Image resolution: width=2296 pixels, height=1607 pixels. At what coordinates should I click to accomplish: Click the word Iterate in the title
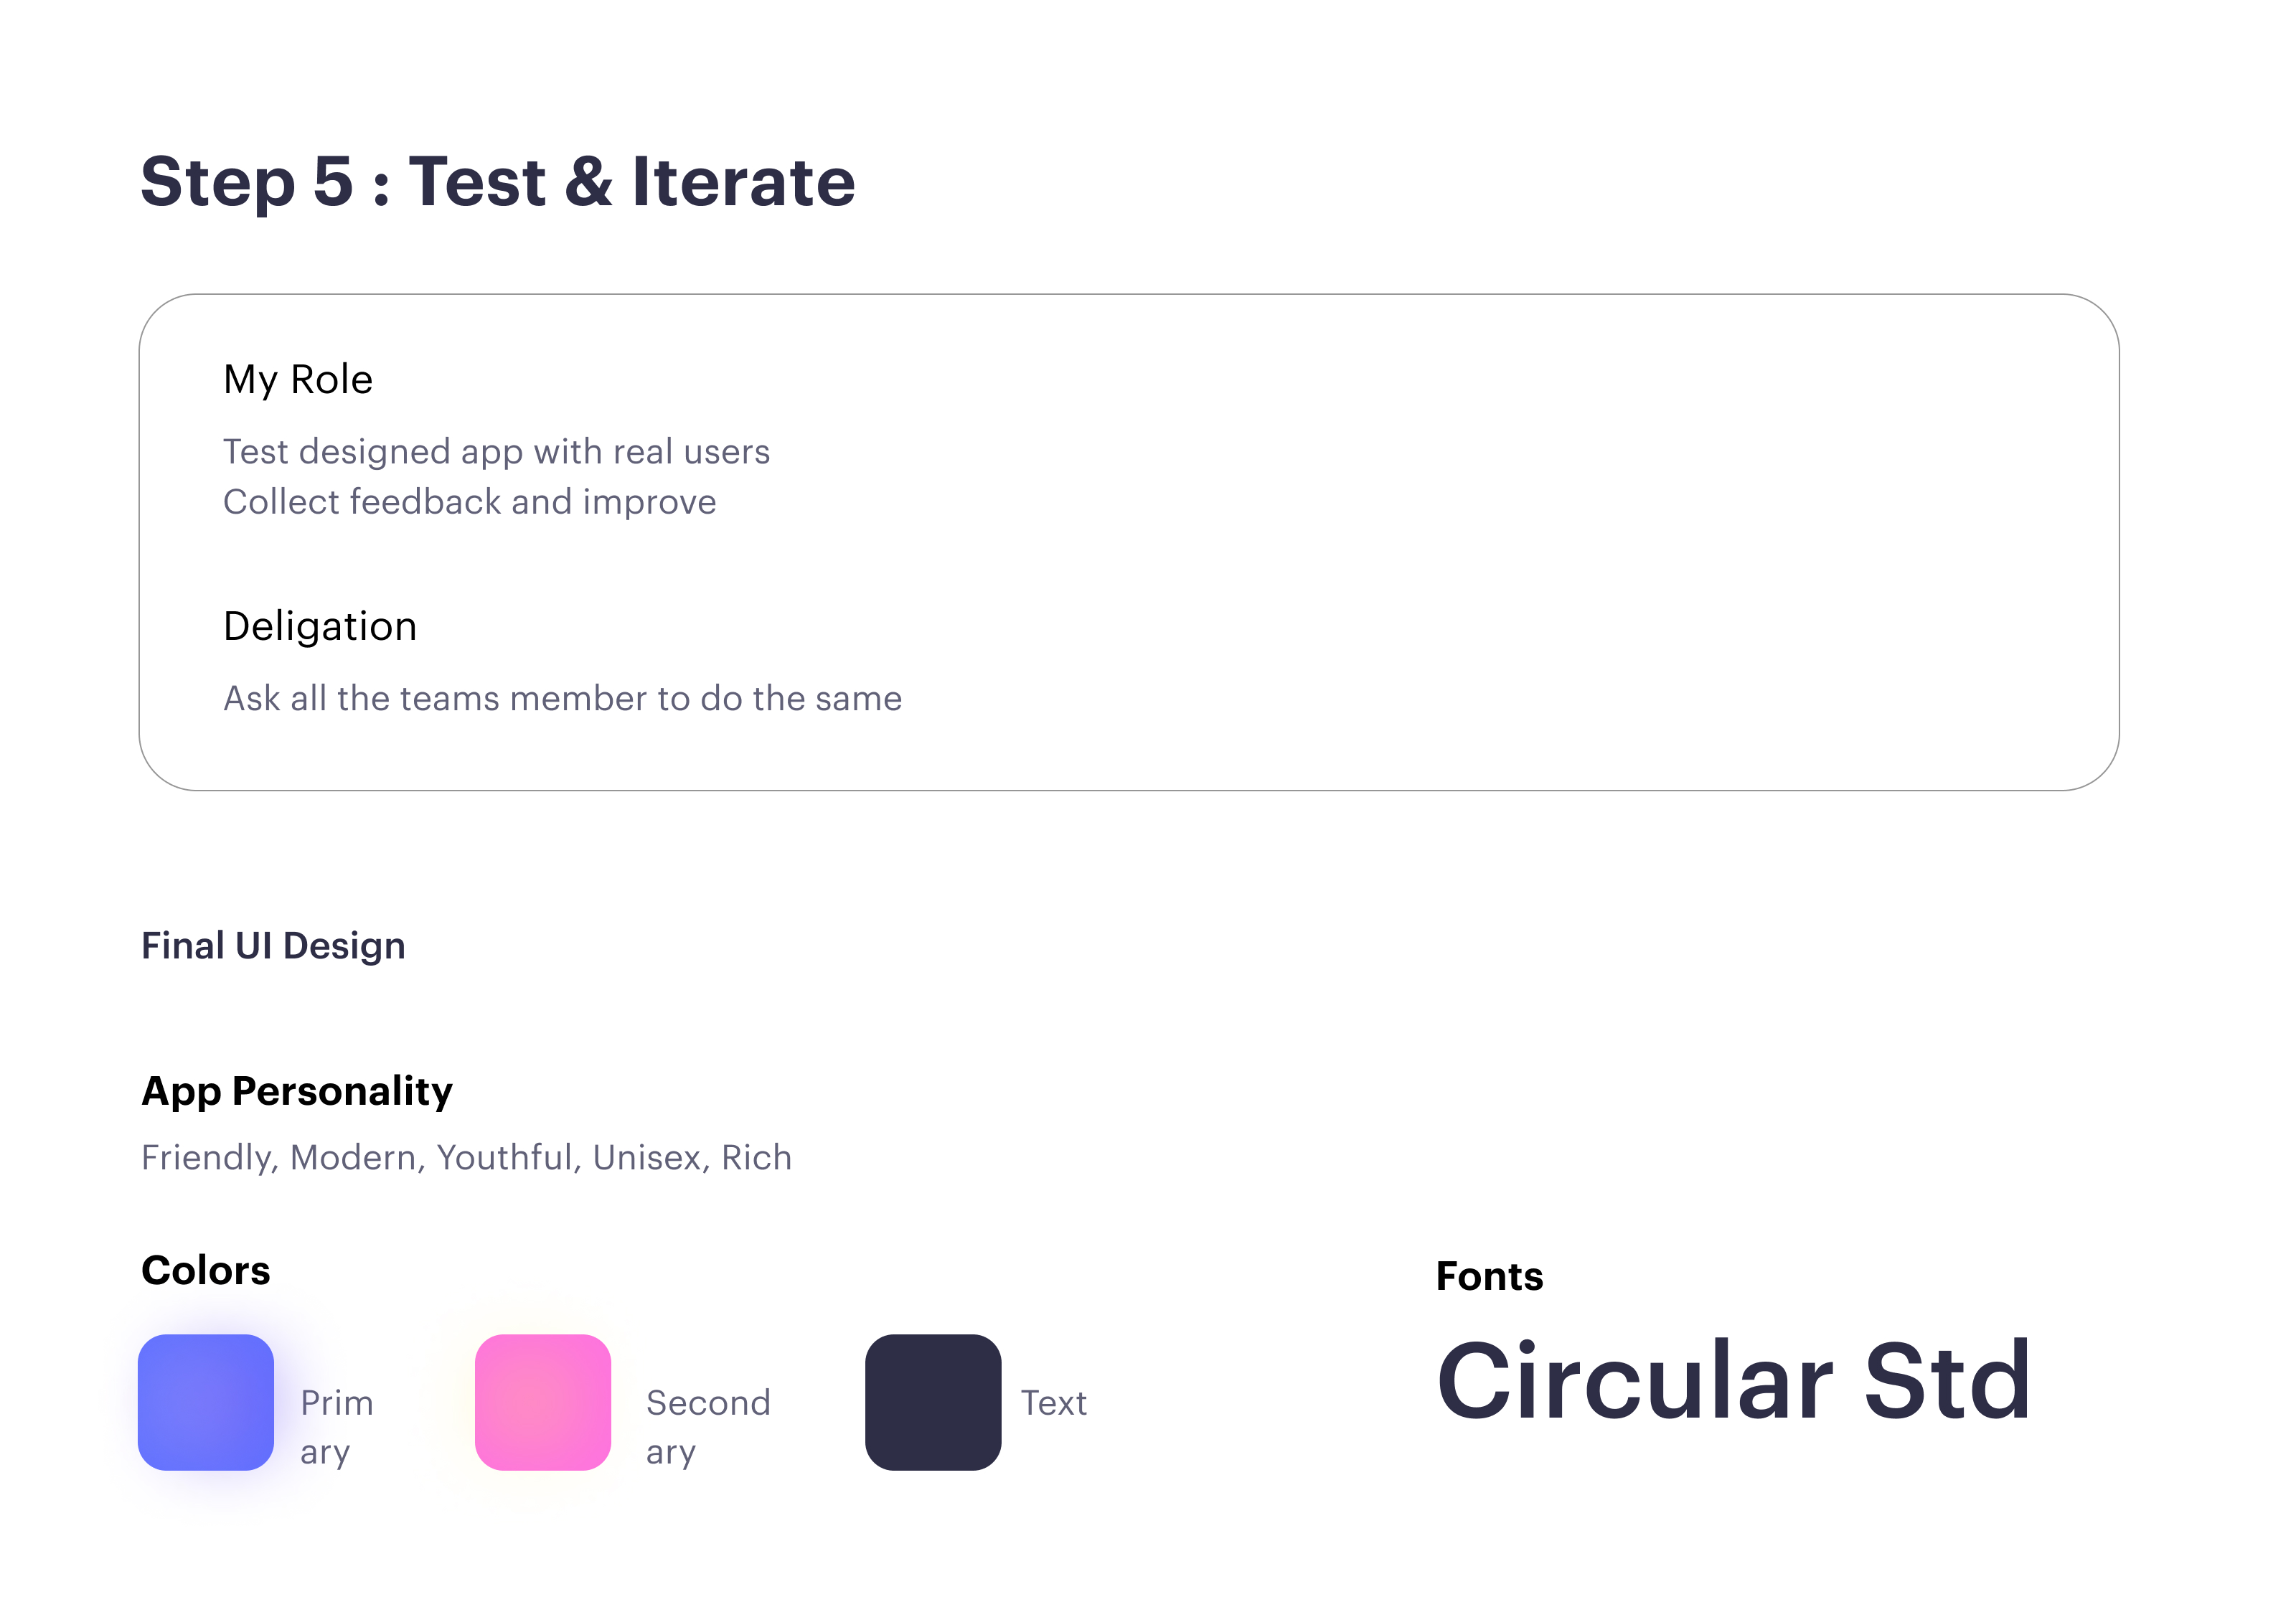(744, 182)
